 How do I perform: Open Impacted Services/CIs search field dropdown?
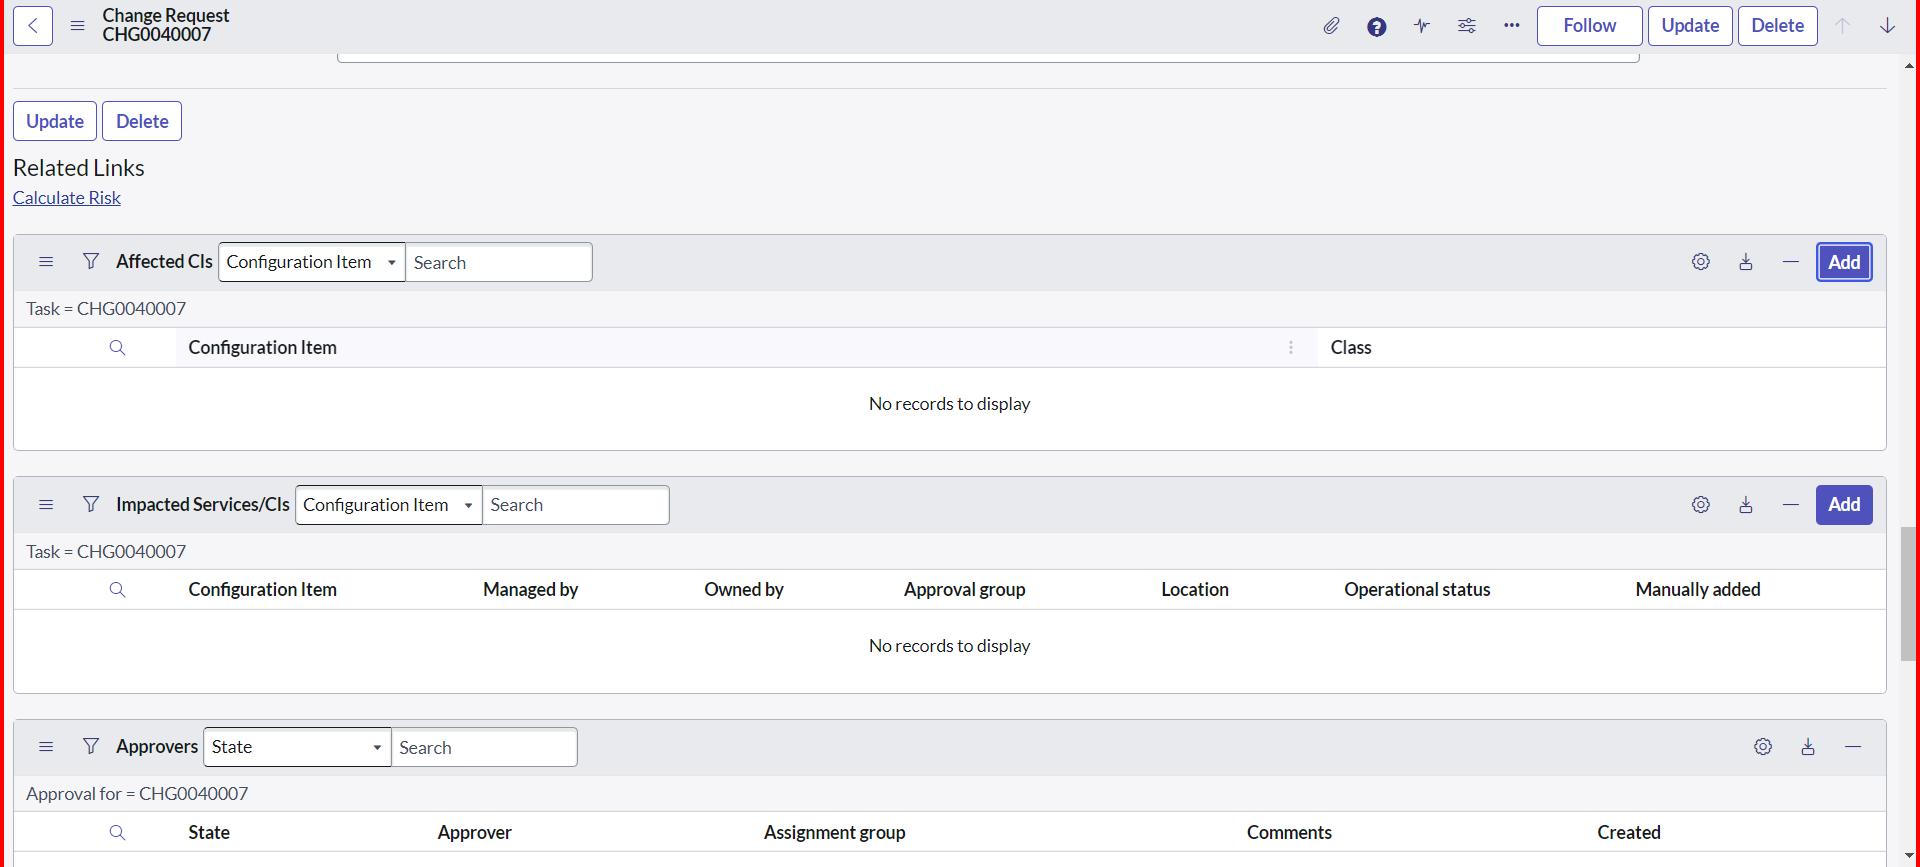389,505
